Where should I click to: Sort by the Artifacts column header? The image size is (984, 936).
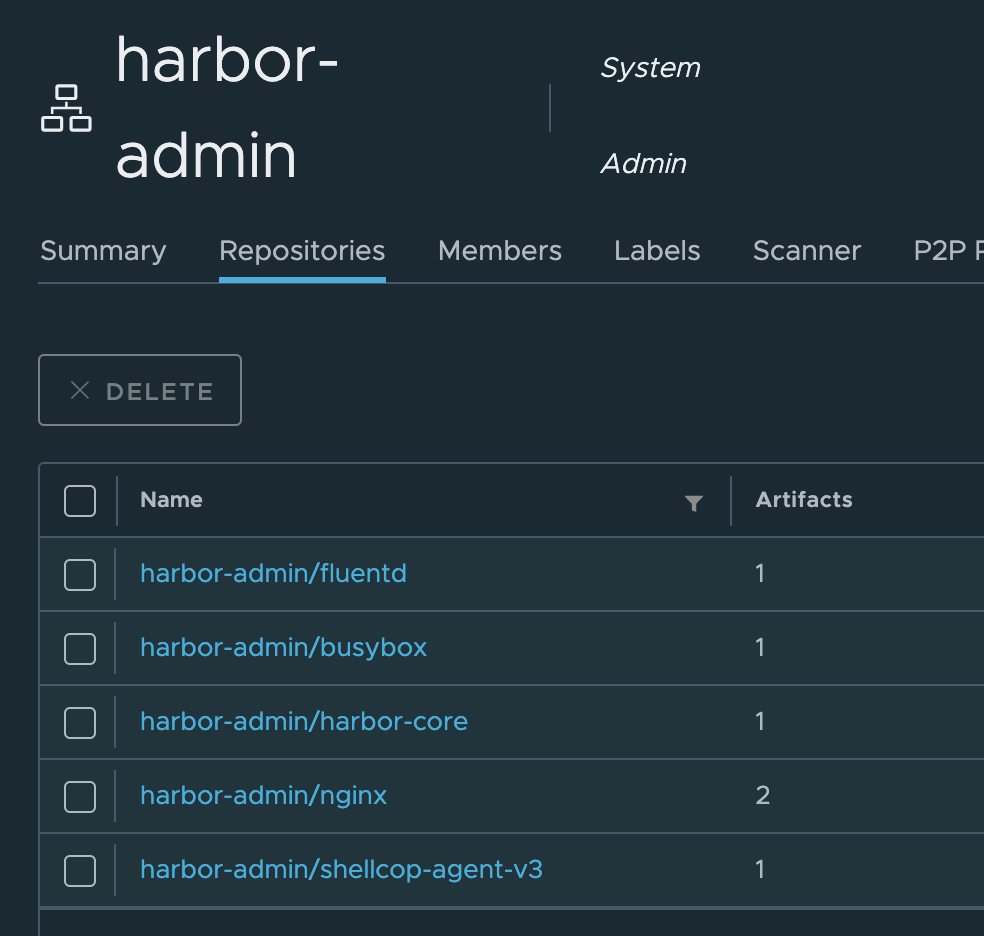pyautogui.click(x=804, y=500)
